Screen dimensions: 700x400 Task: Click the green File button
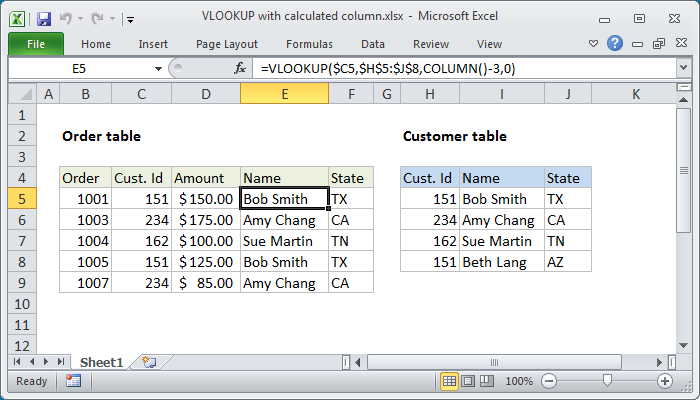click(35, 44)
